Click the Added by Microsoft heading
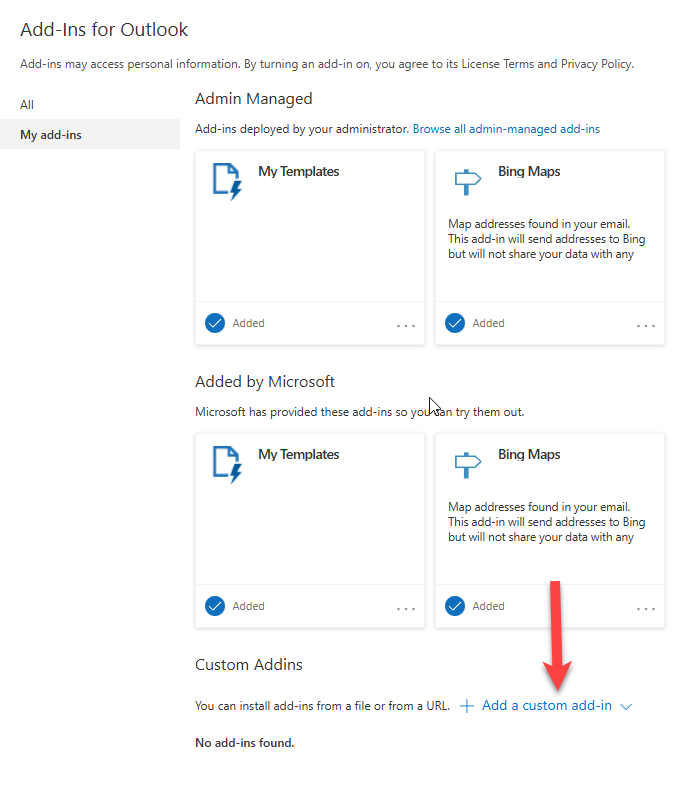 [x=265, y=382]
